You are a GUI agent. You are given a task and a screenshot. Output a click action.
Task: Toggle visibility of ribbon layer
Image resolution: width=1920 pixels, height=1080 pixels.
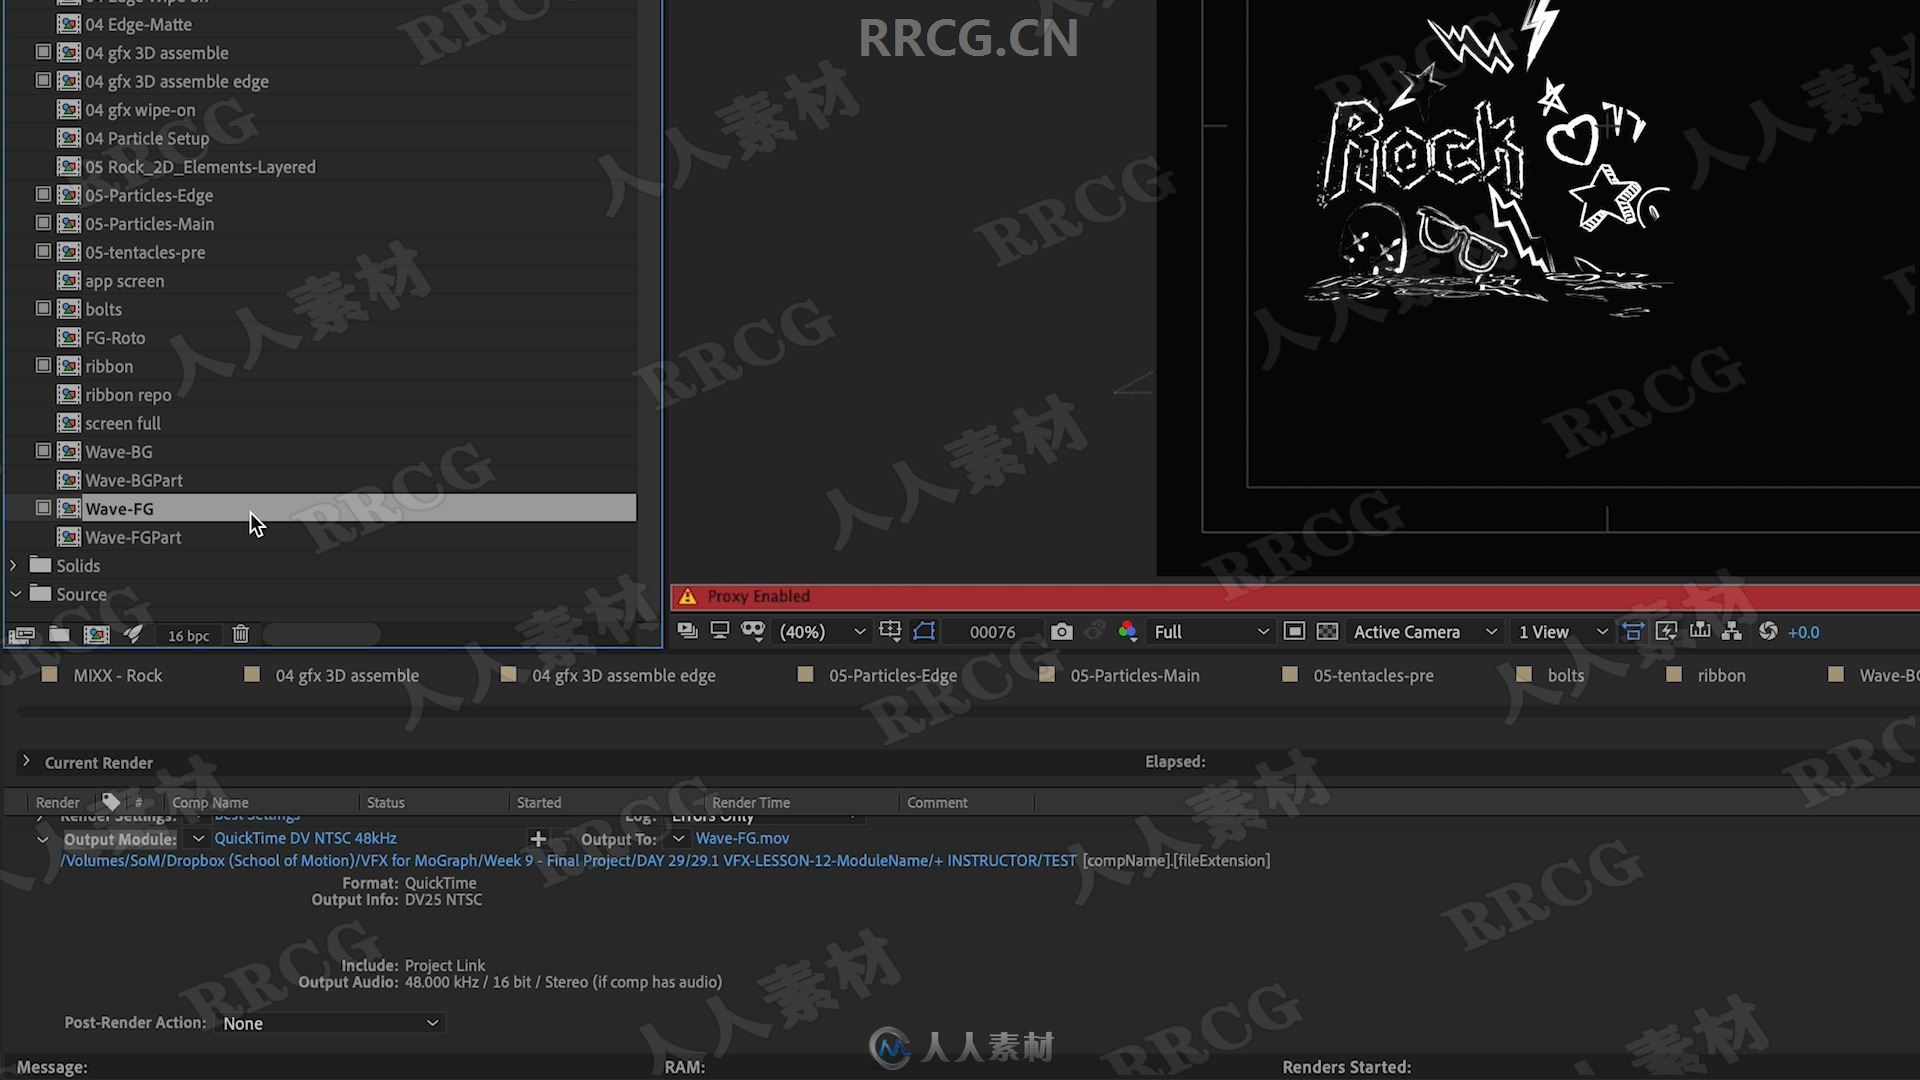coord(42,365)
